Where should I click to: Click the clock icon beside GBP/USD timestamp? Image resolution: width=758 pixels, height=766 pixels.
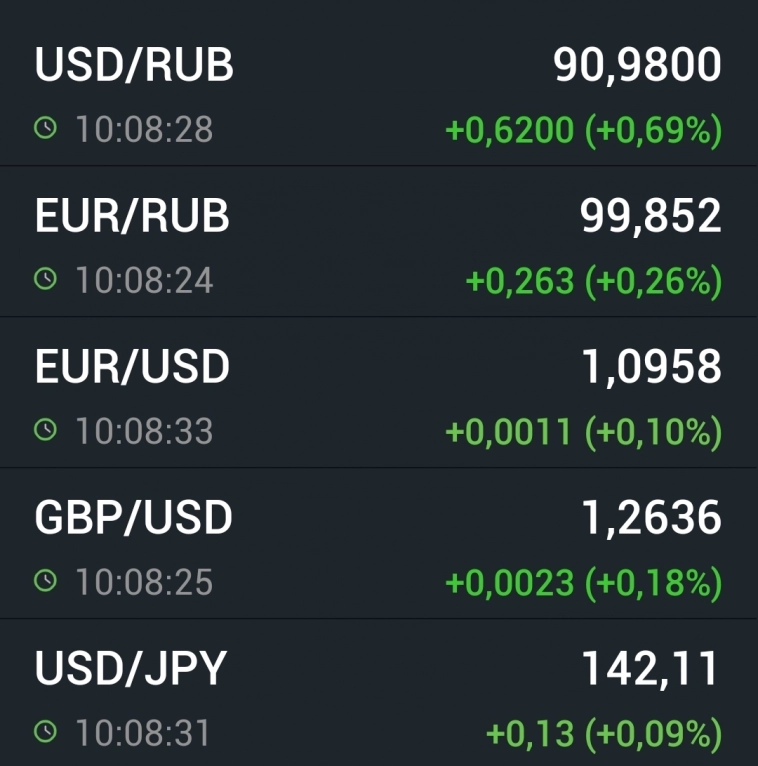(45, 581)
